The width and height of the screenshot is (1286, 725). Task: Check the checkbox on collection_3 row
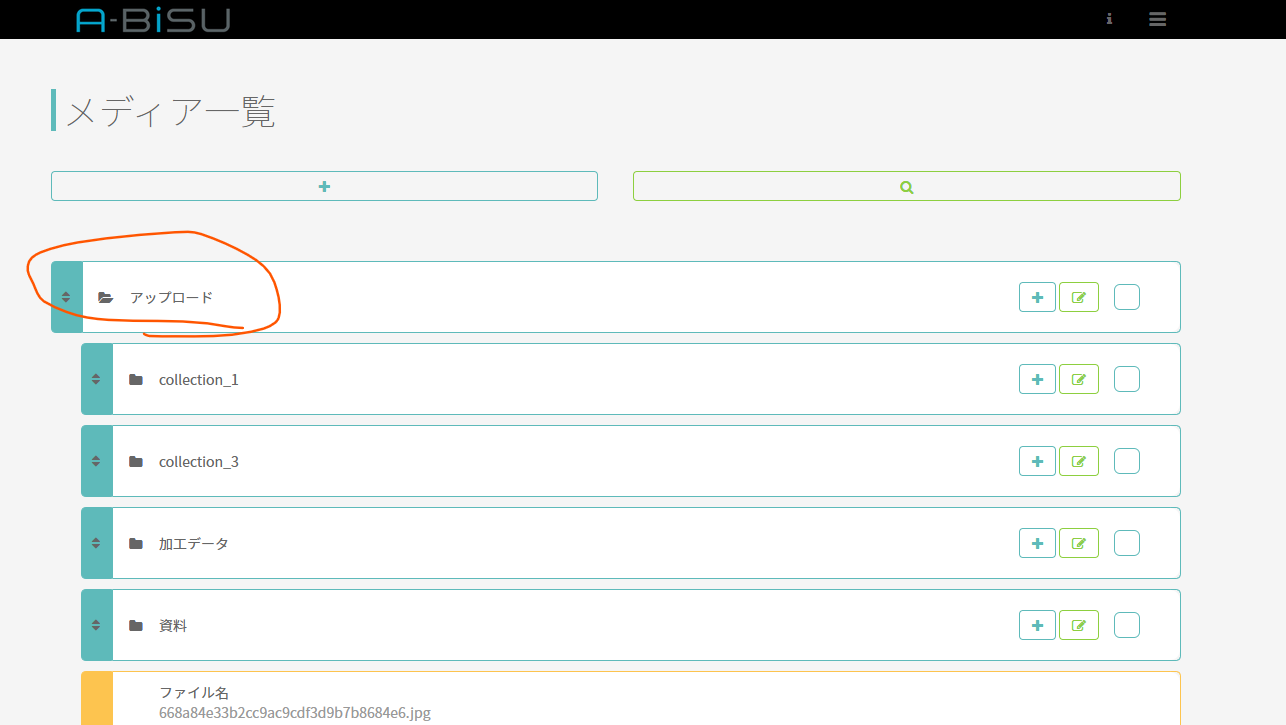1126,461
